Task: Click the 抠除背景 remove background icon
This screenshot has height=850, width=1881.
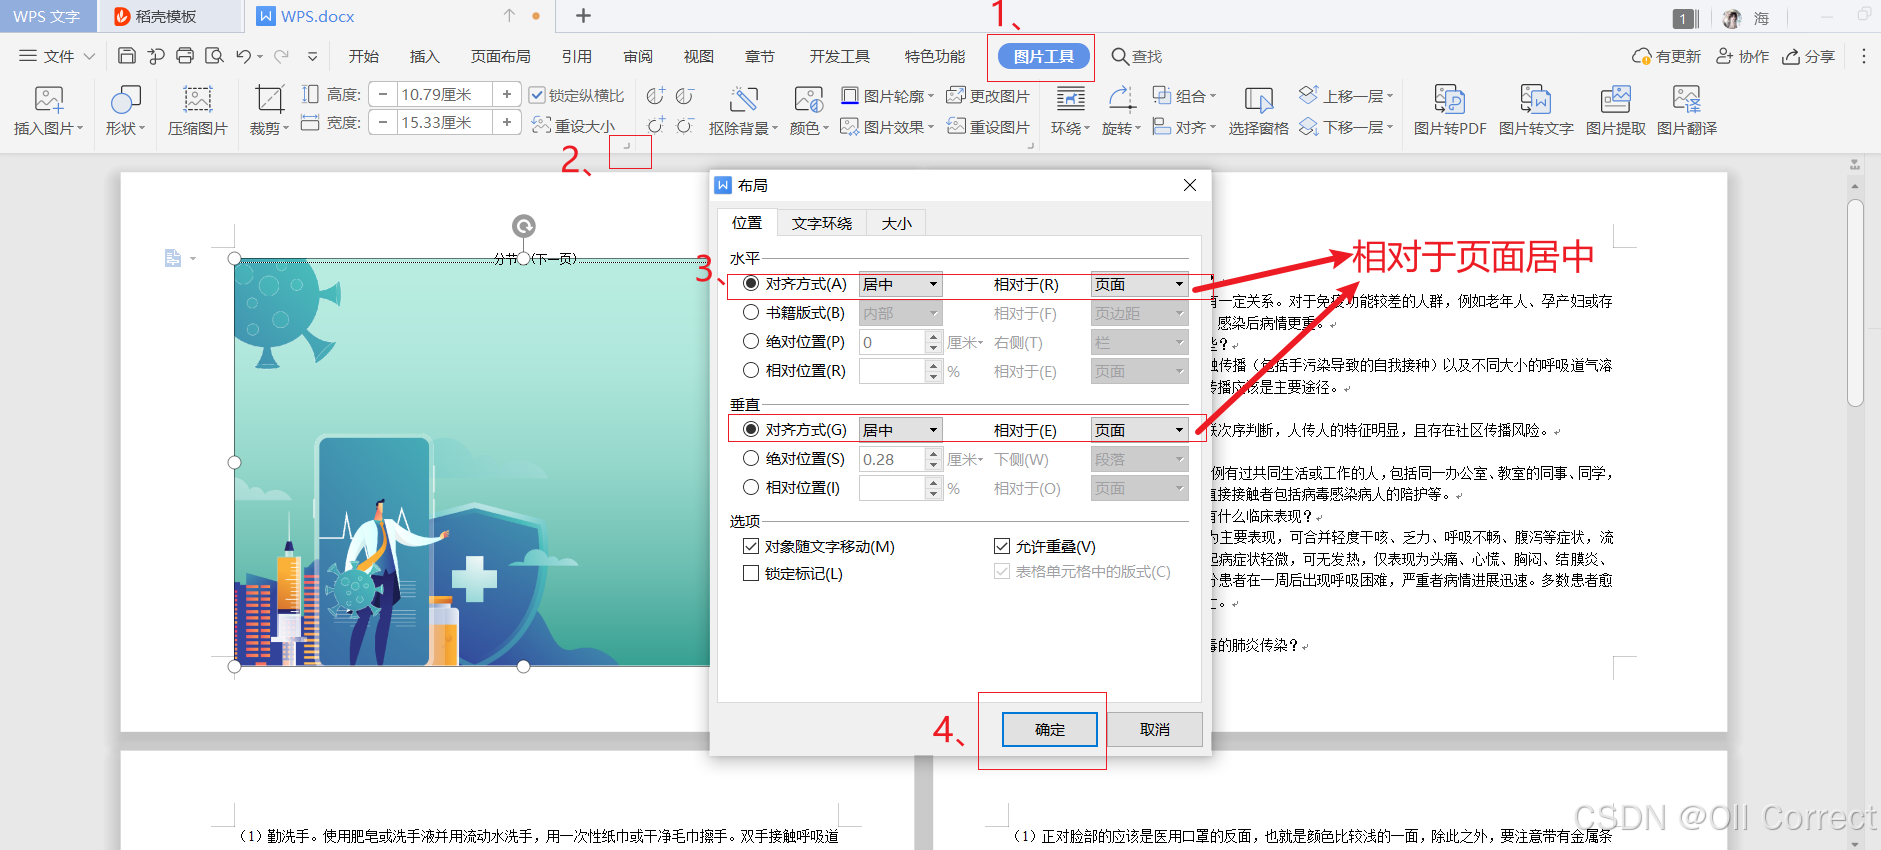Action: [743, 99]
